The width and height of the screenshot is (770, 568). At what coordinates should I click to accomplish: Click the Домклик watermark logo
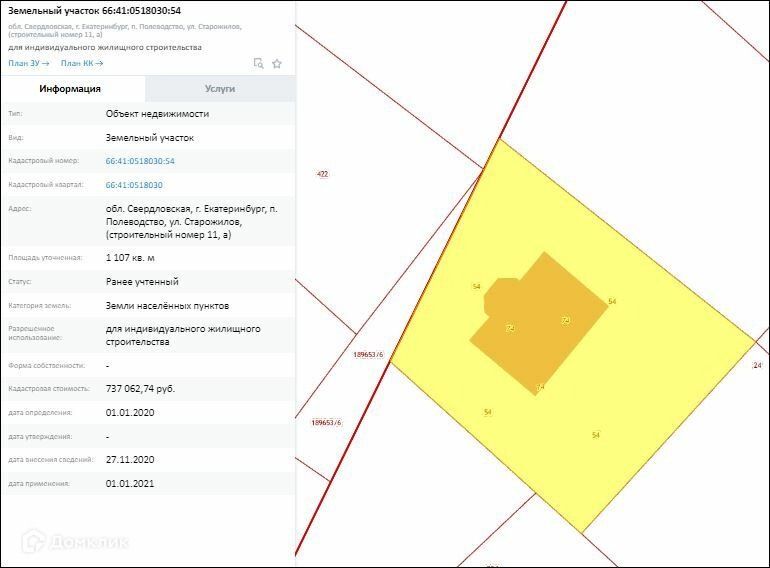75,542
